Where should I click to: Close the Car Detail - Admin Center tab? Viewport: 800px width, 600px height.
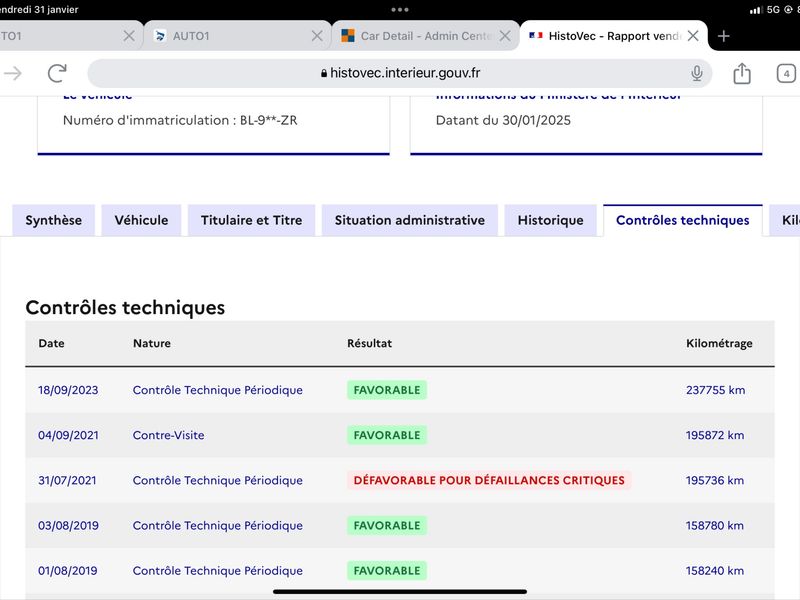coord(505,36)
